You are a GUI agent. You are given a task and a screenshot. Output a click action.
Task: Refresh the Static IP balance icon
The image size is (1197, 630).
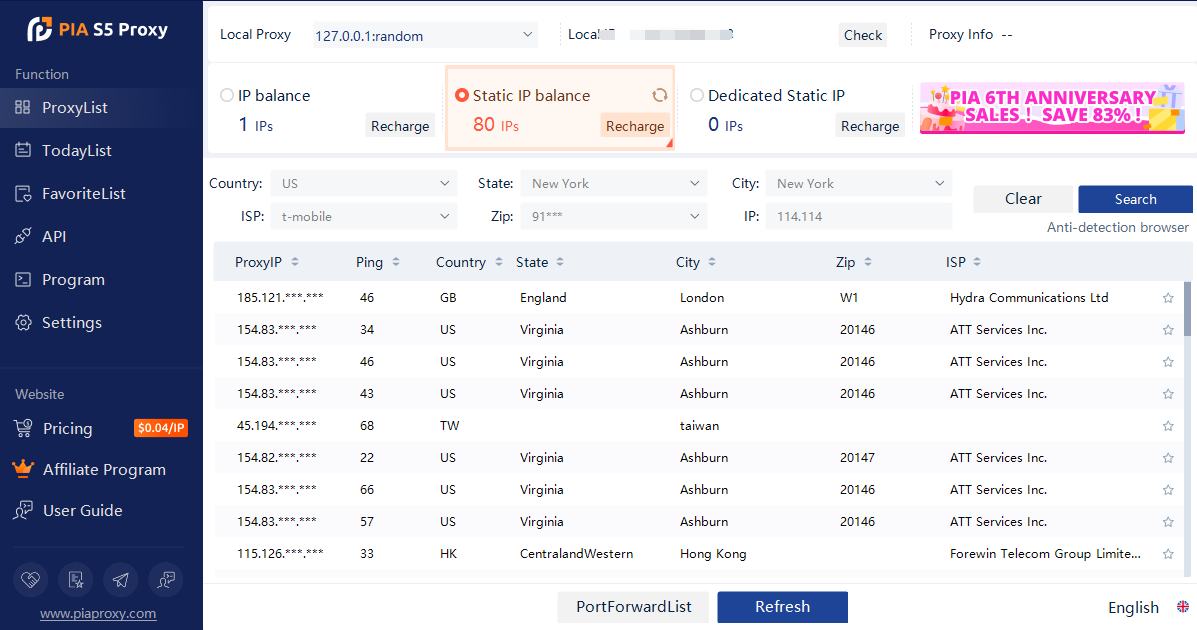click(660, 95)
